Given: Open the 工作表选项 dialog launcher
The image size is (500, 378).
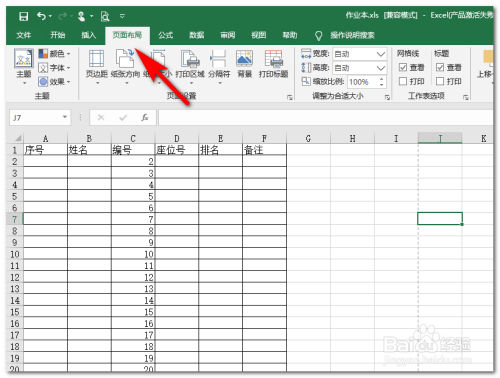Looking at the screenshot, I should pyautogui.click(x=466, y=97).
